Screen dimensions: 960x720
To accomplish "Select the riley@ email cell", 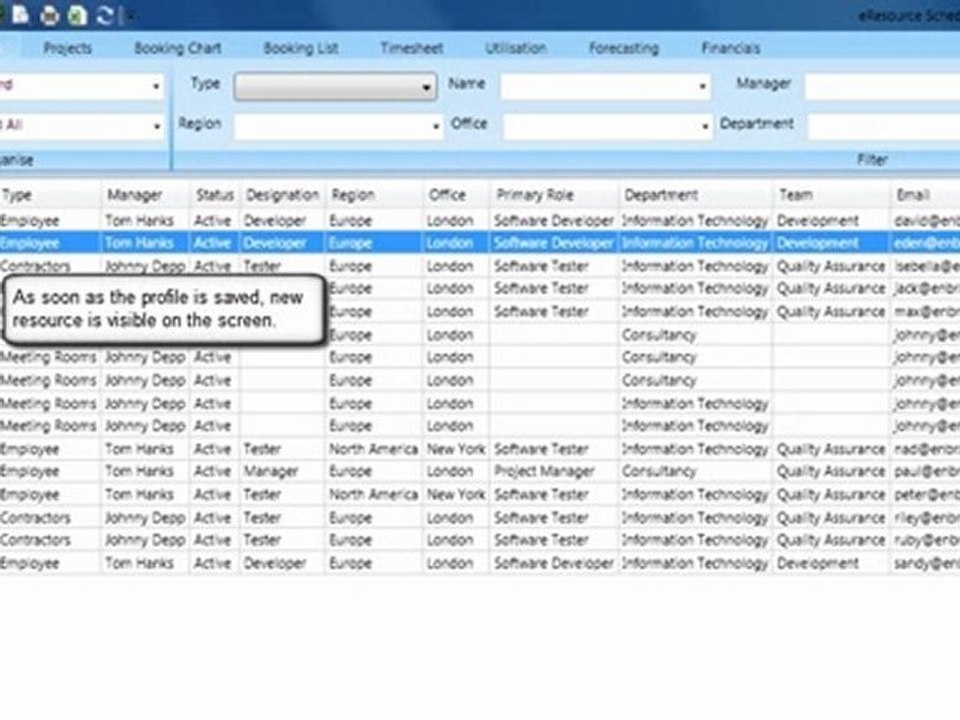I will 926,518.
